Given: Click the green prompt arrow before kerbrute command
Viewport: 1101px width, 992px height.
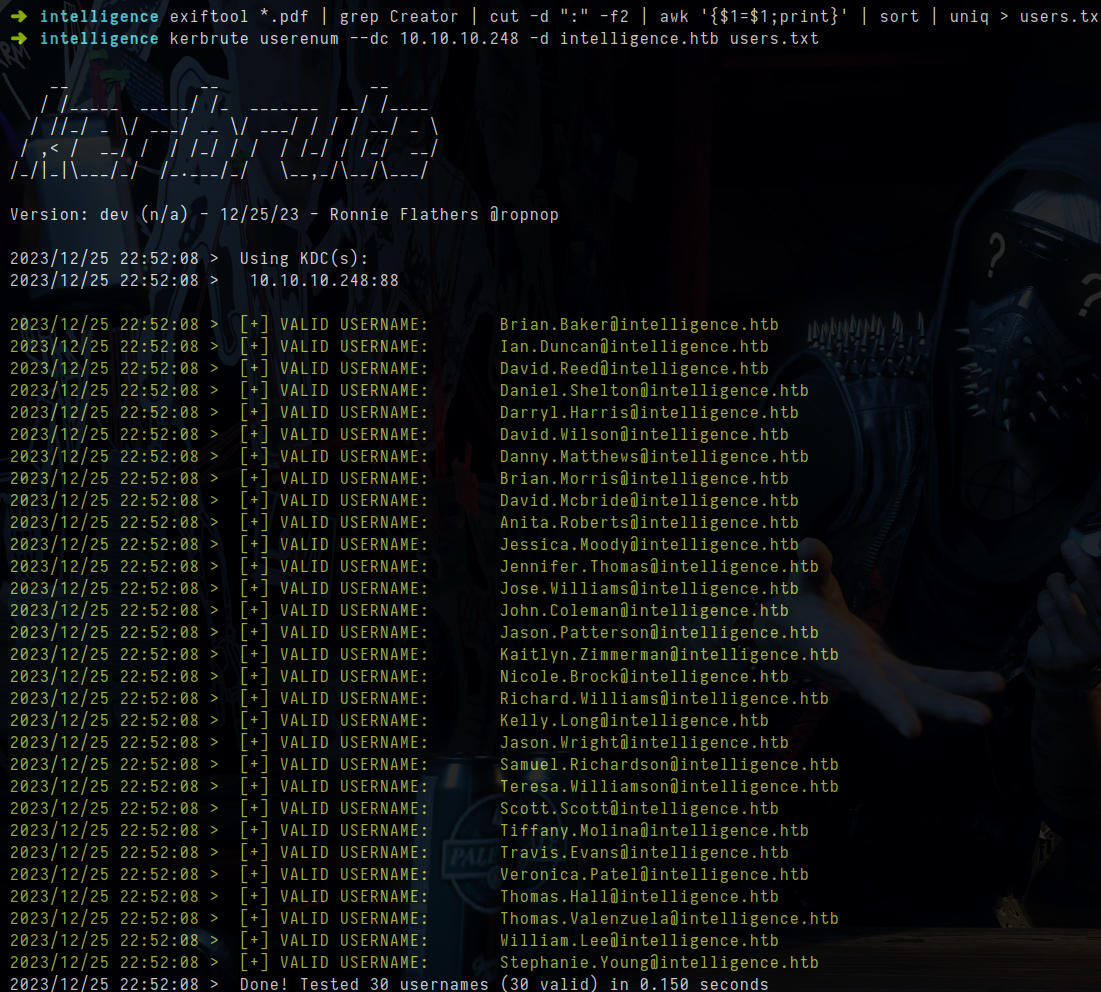Looking at the screenshot, I should click(19, 39).
